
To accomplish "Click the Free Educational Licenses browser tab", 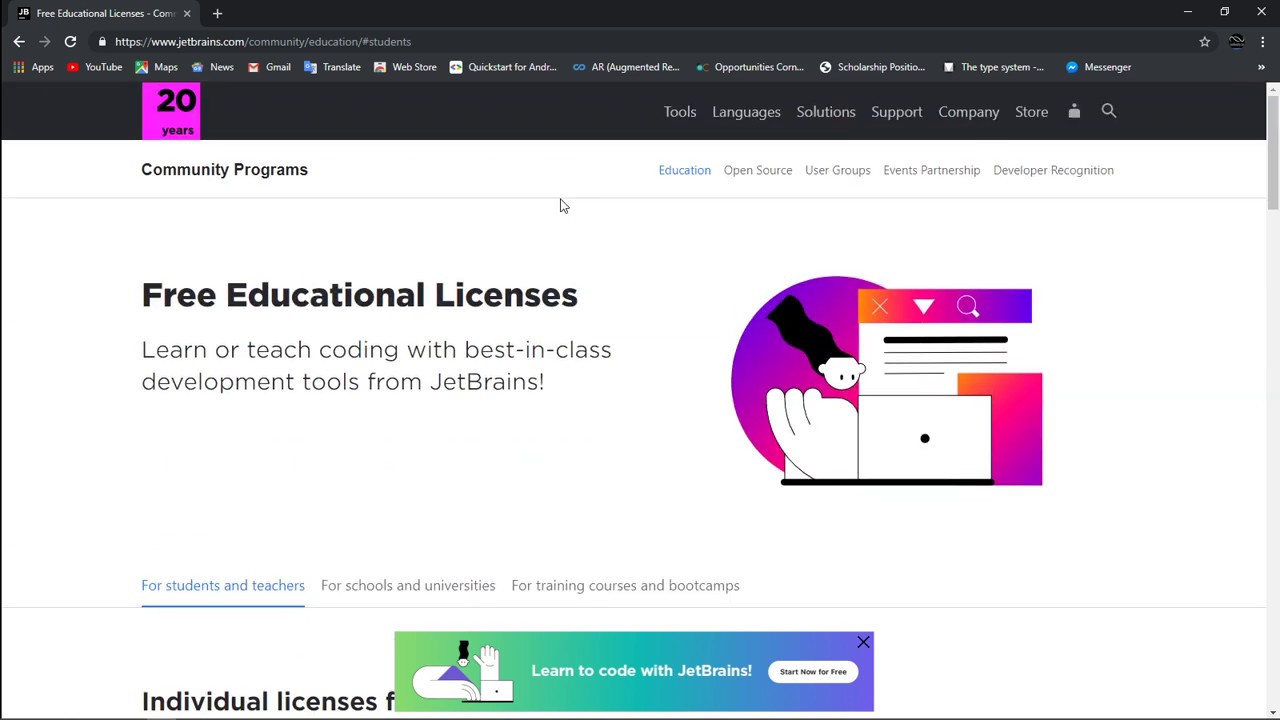I will click(105, 13).
